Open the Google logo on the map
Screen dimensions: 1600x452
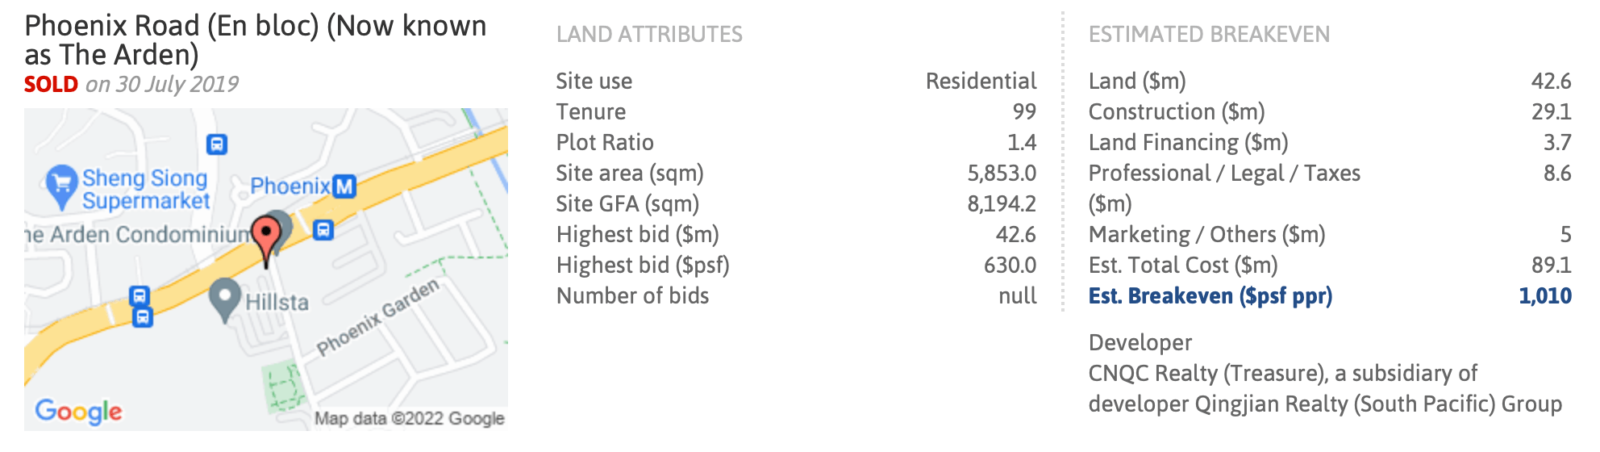[x=78, y=411]
